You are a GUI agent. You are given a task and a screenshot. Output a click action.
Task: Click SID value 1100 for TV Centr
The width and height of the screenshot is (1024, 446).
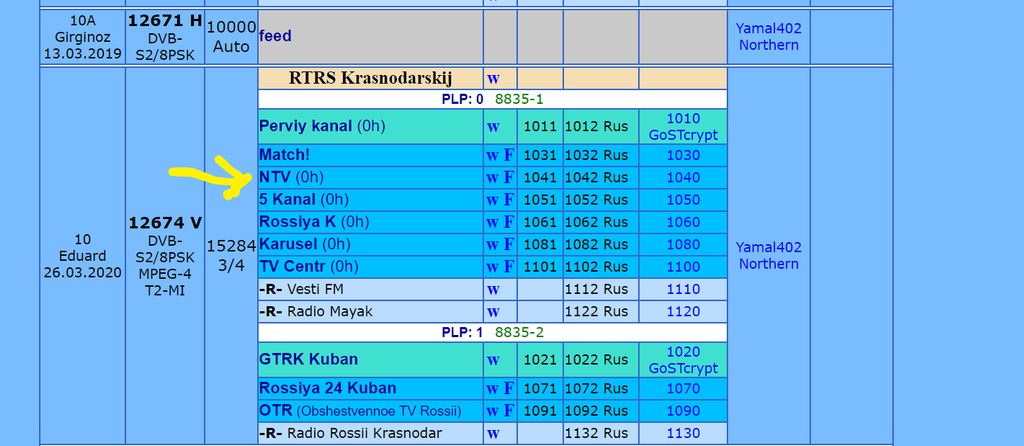coord(683,266)
